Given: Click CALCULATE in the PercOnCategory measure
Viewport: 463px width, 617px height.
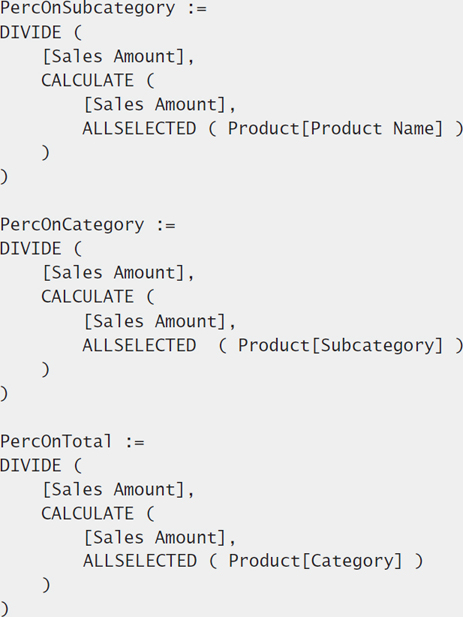Looking at the screenshot, I should [87, 297].
